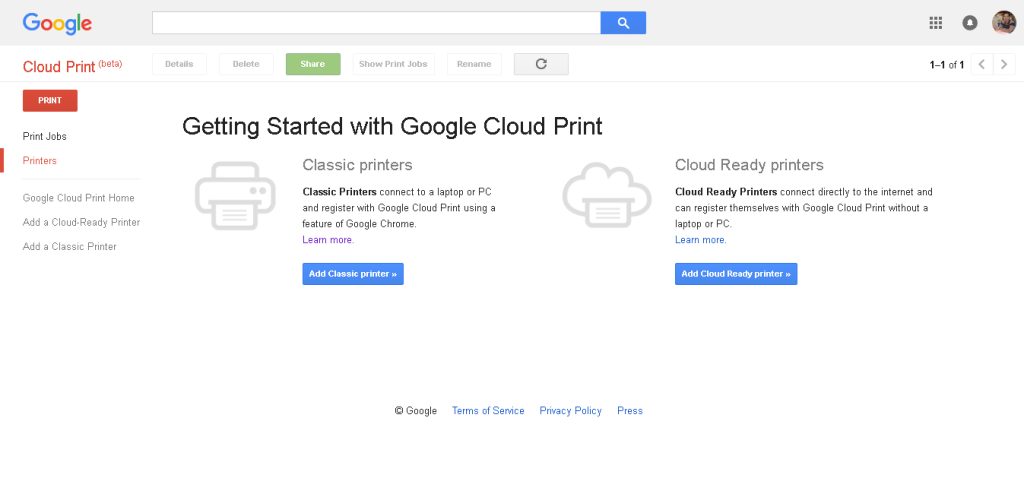The height and width of the screenshot is (478, 1024).
Task: Click the green Share button
Action: tap(313, 64)
